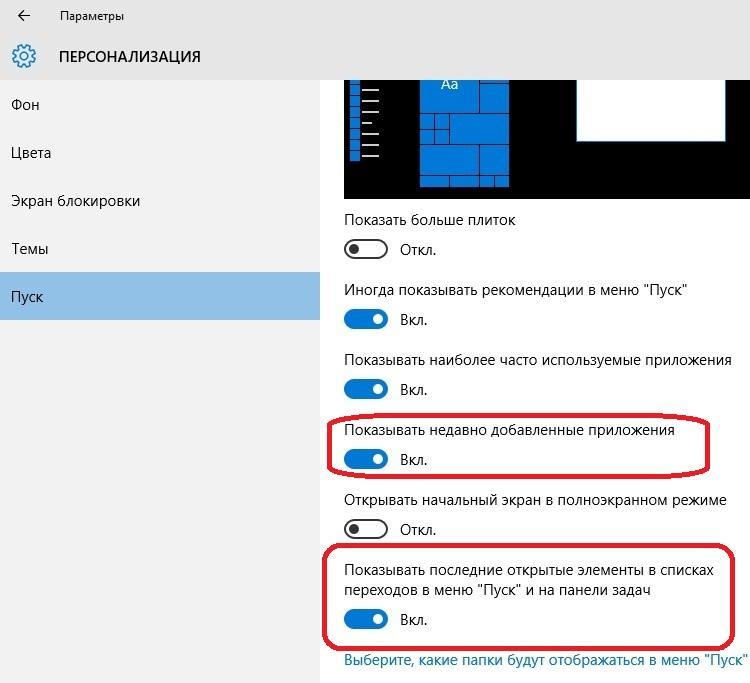The width and height of the screenshot is (750, 683).
Task: Click the back arrow icon
Action: coord(23,16)
